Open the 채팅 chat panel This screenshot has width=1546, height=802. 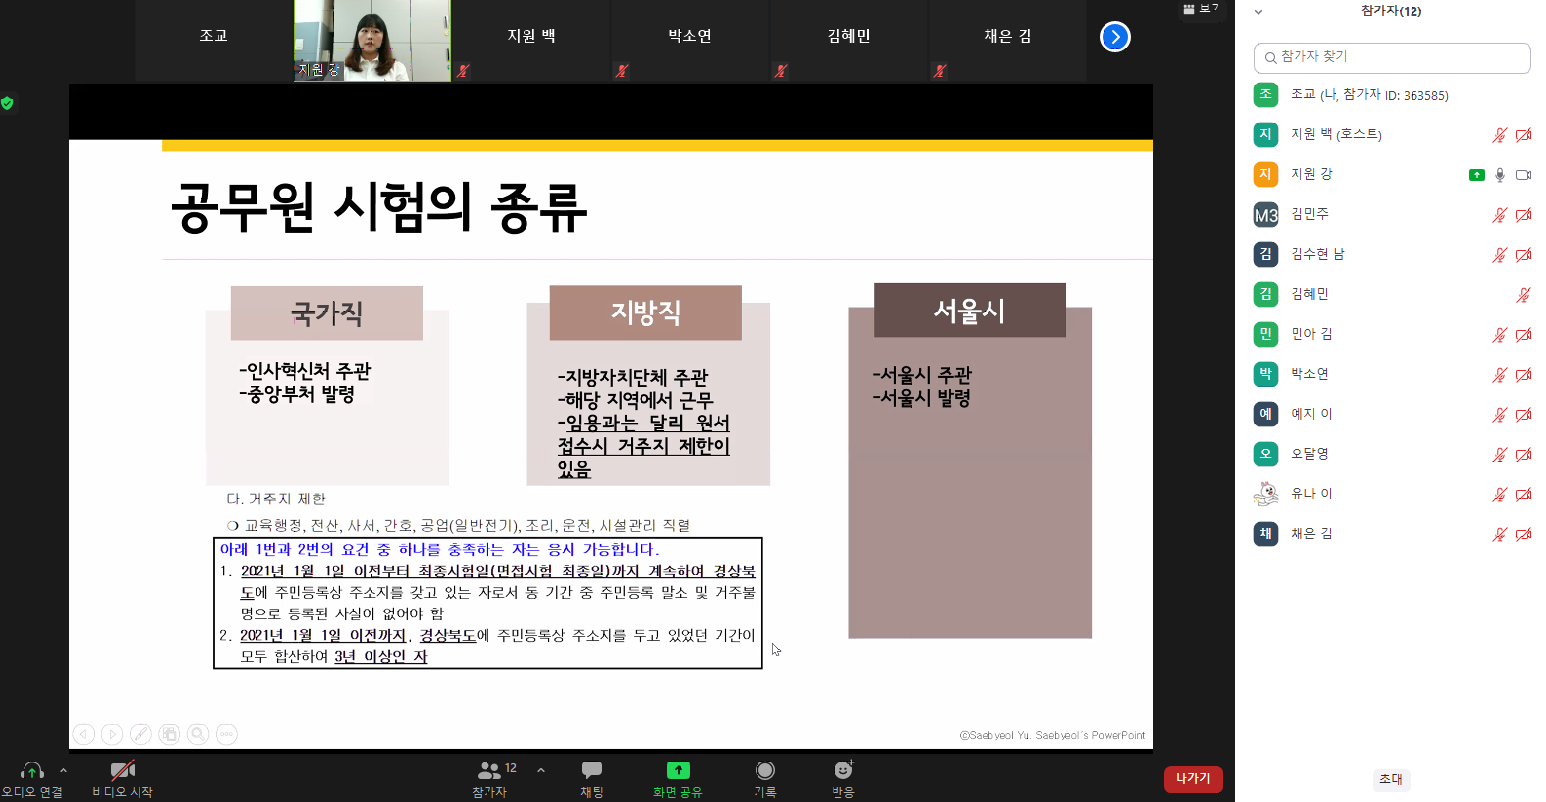592,771
